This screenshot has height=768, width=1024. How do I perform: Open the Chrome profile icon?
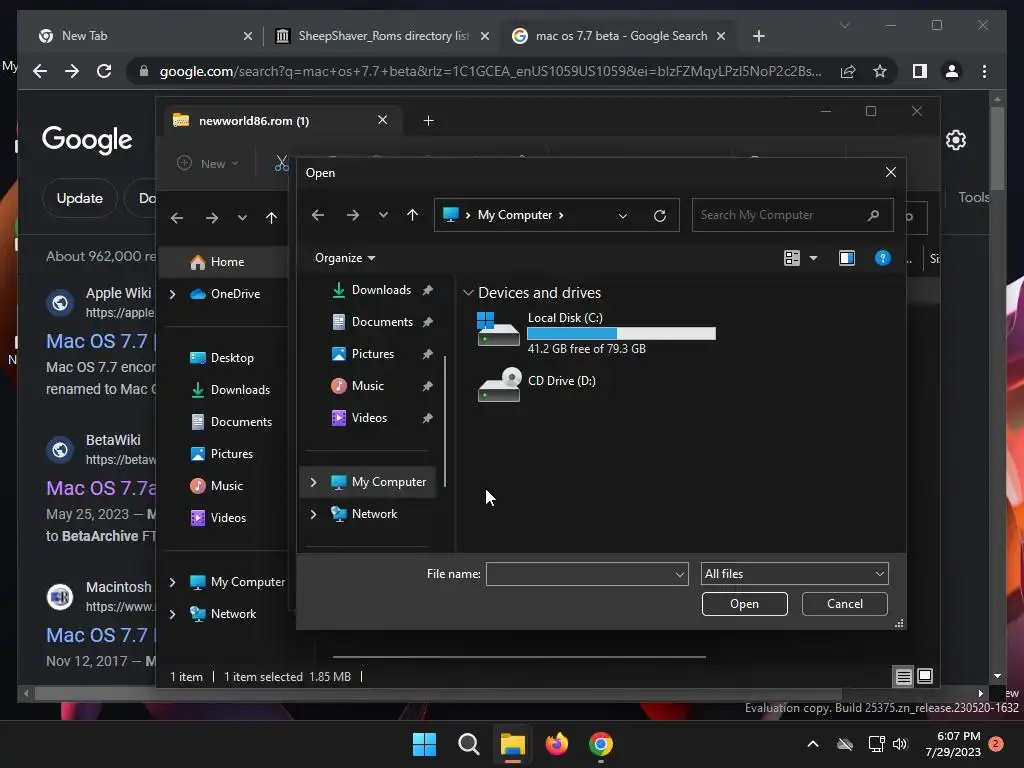952,71
